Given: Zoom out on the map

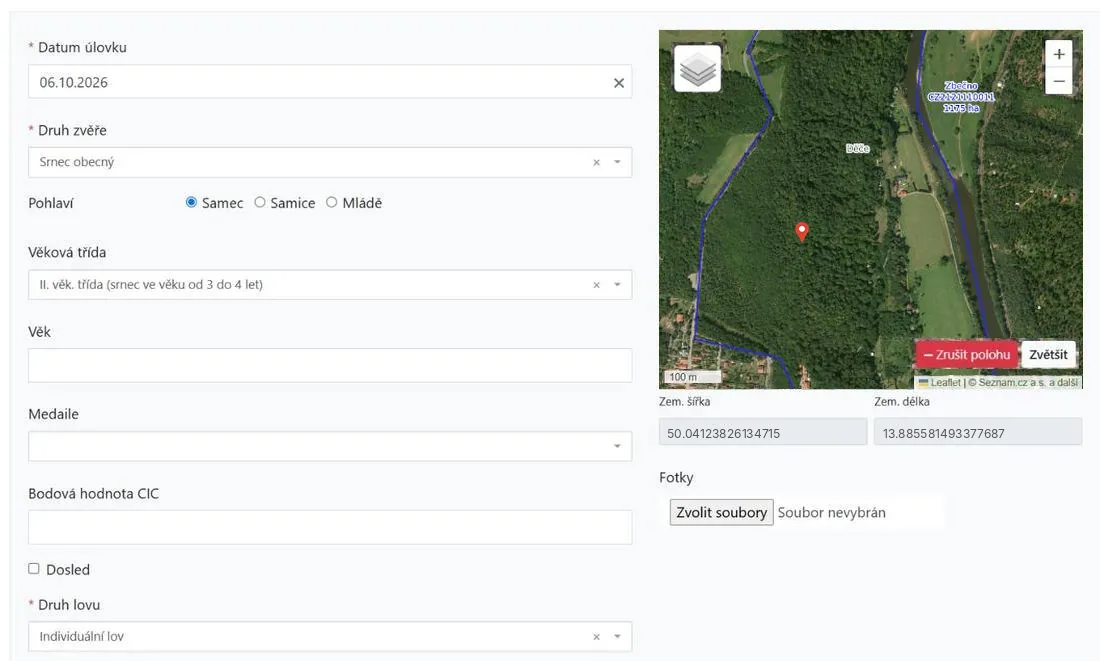Looking at the screenshot, I should pyautogui.click(x=1059, y=81).
